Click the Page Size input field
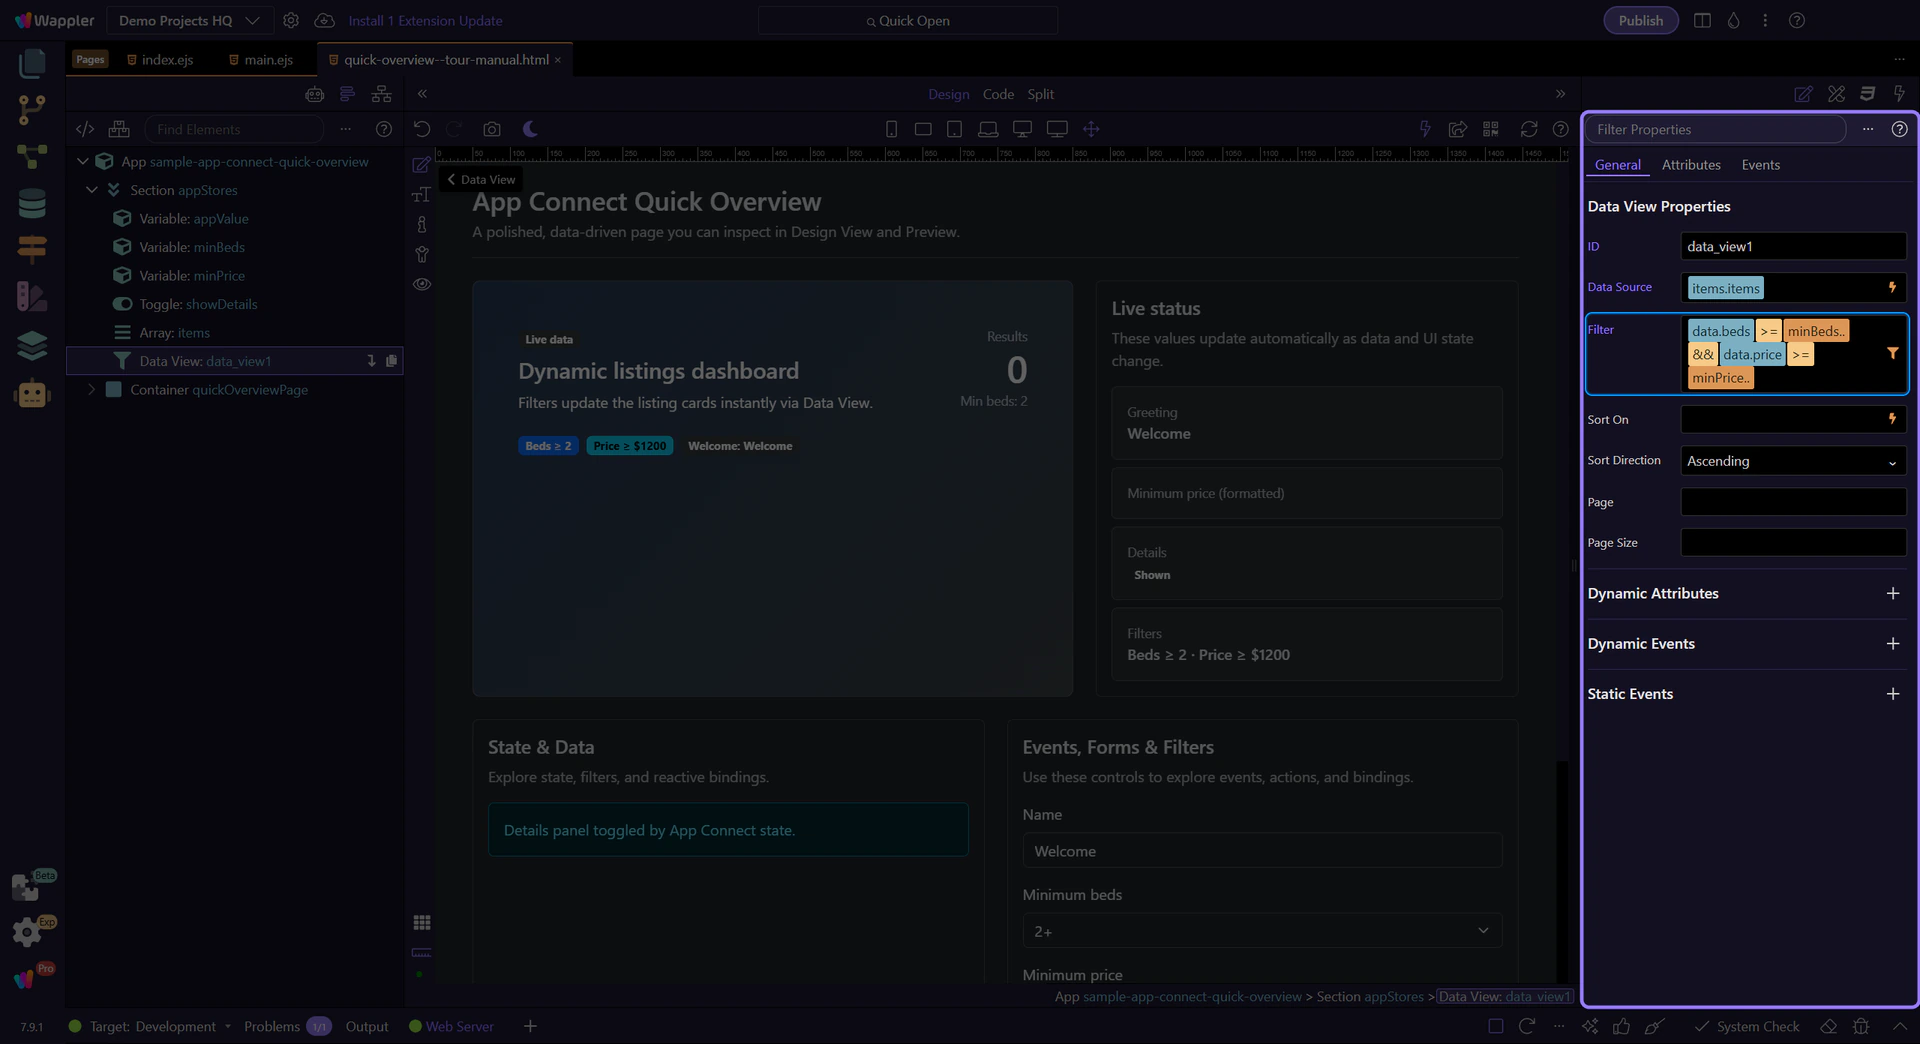The width and height of the screenshot is (1920, 1044). point(1792,543)
